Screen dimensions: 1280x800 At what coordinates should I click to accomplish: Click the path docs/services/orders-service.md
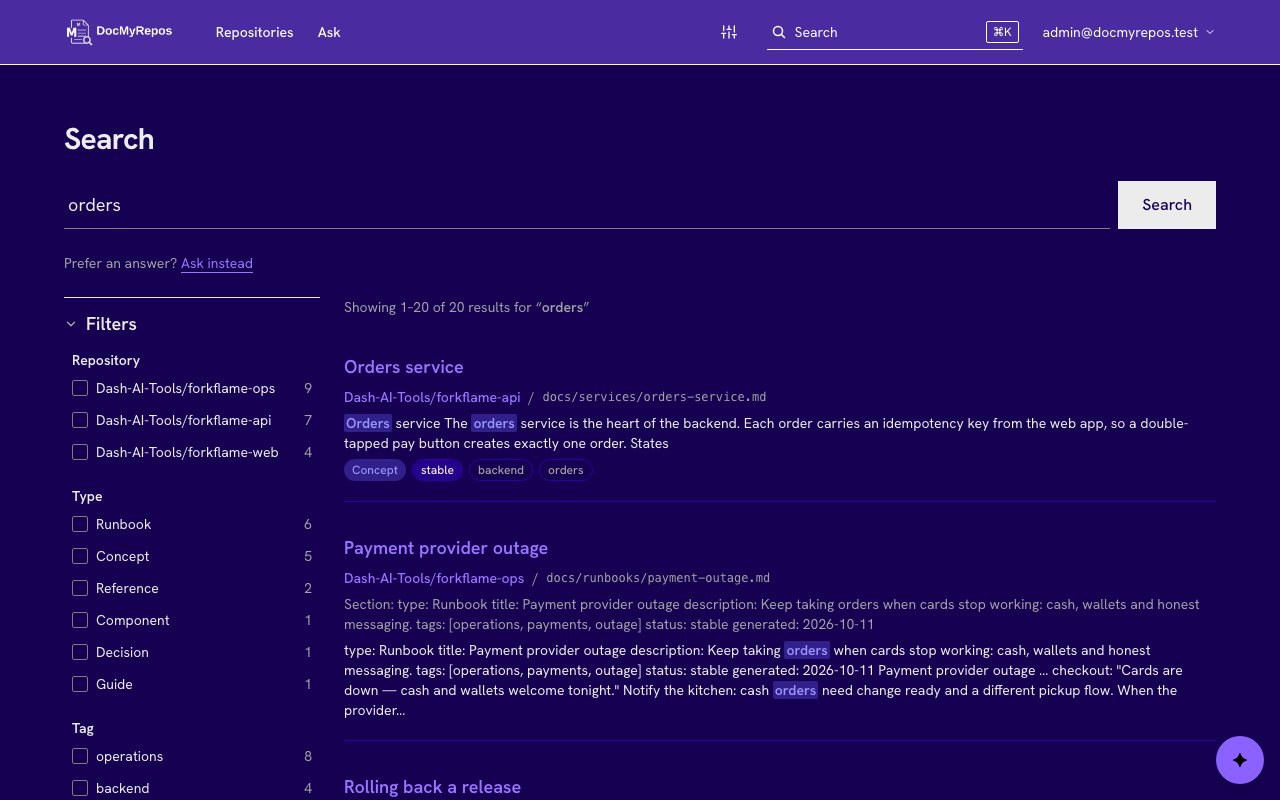coord(655,397)
